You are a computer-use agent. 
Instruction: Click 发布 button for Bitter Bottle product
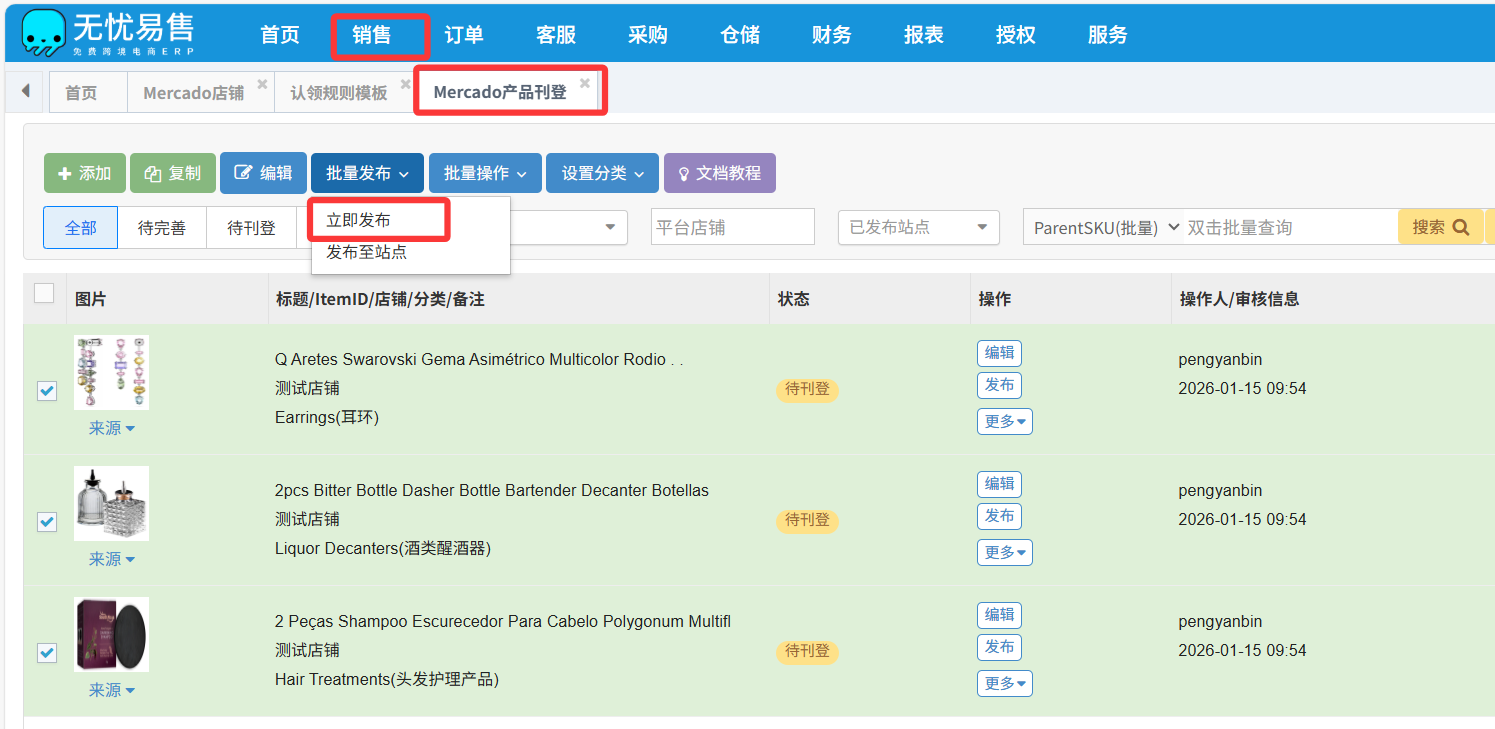point(999,516)
